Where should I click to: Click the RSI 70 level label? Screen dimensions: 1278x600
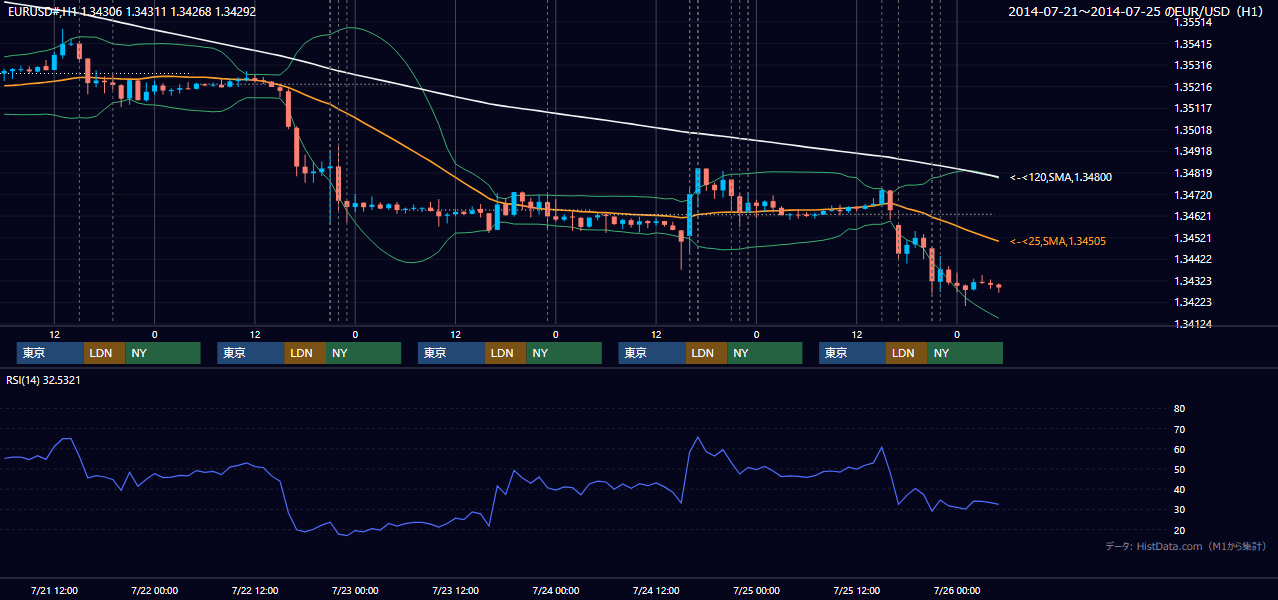tap(1179, 429)
